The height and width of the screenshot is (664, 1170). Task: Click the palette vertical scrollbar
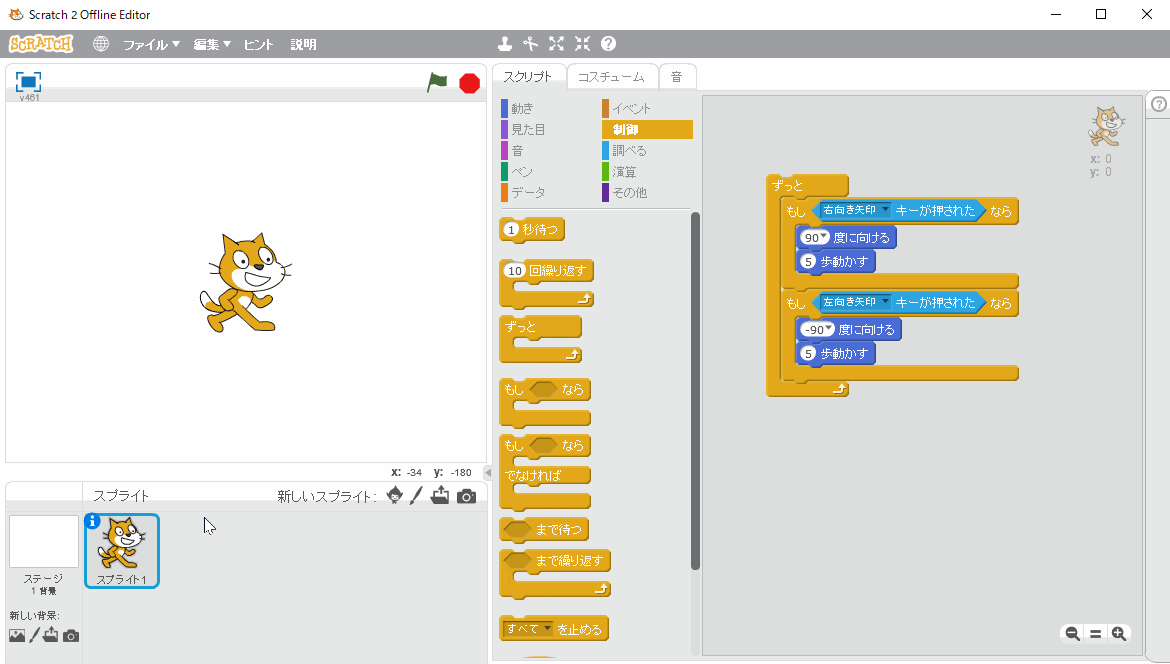point(695,392)
